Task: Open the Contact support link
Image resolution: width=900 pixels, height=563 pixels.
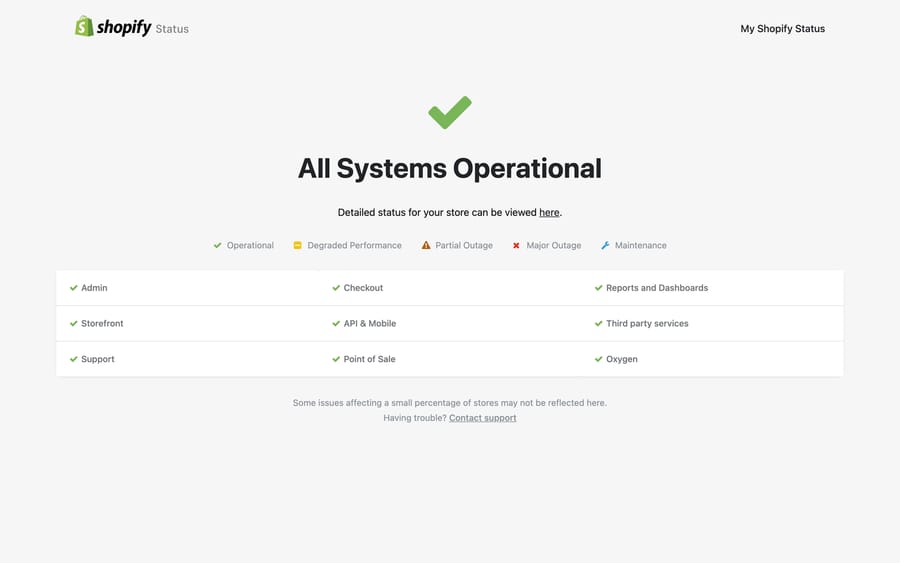Action: tap(482, 418)
